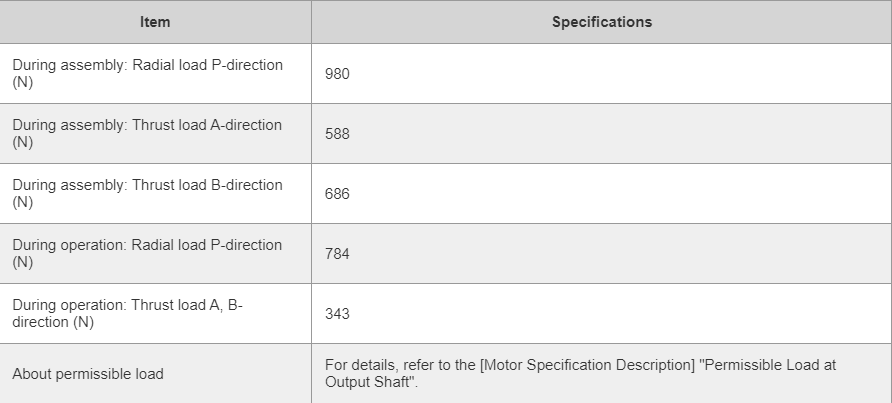Click the value 686
This screenshot has height=403, width=892.
pyautogui.click(x=337, y=194)
